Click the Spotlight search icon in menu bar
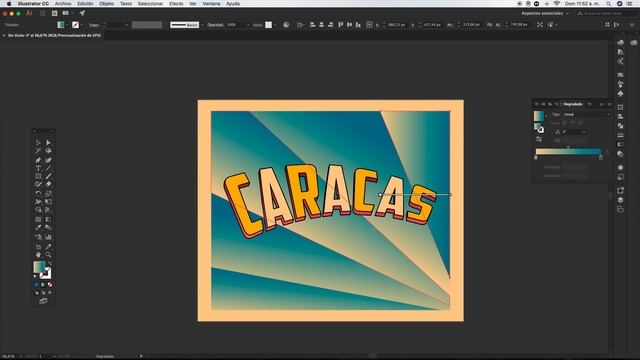The image size is (640, 360). 609,3
